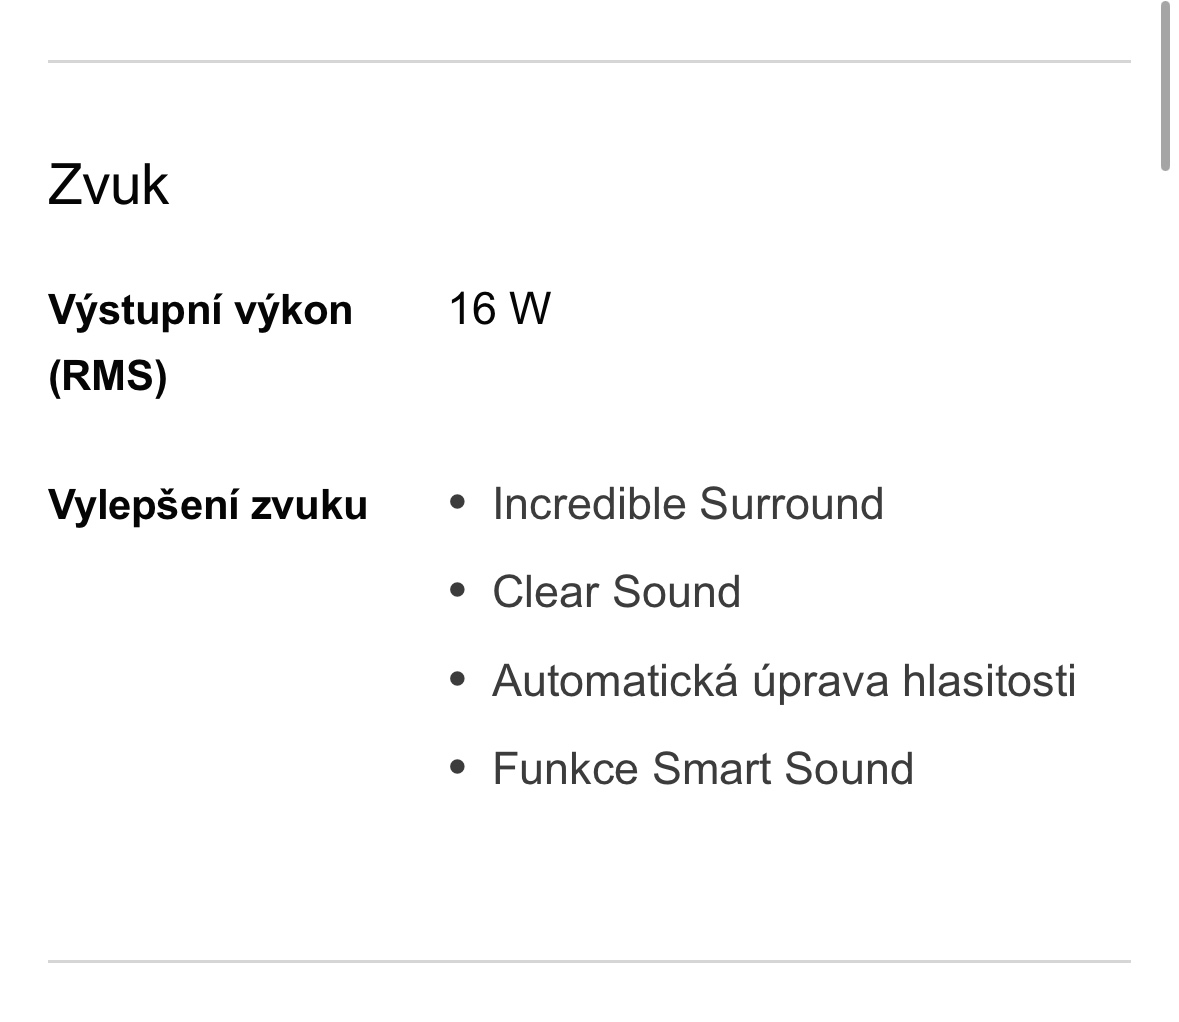Click the word hlasitosti in the list
This screenshot has width=1179, height=1022.
pos(988,681)
